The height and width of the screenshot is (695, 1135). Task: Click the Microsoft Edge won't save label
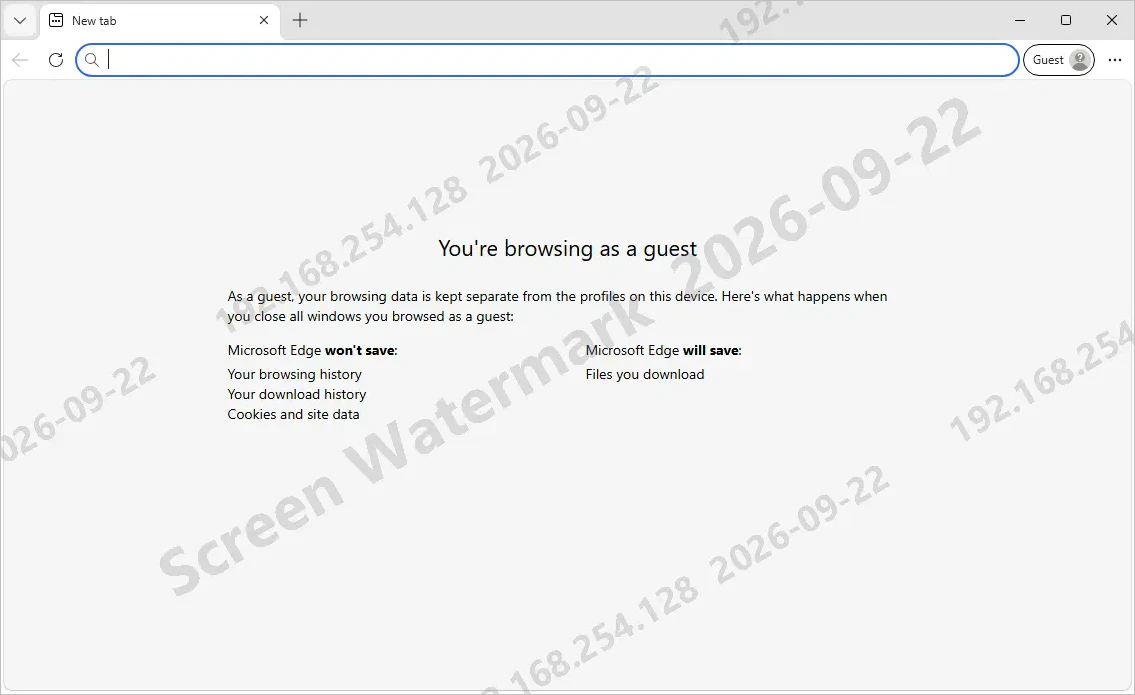click(313, 350)
